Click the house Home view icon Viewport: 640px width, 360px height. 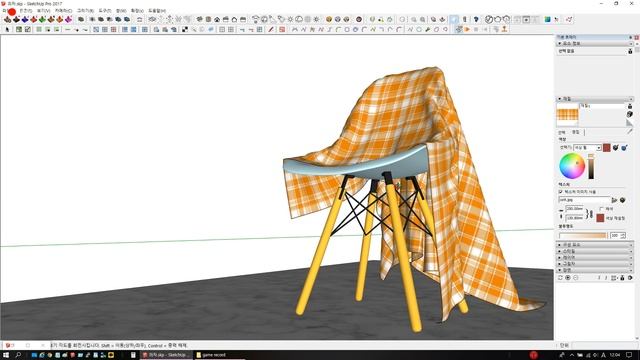coord(217,19)
